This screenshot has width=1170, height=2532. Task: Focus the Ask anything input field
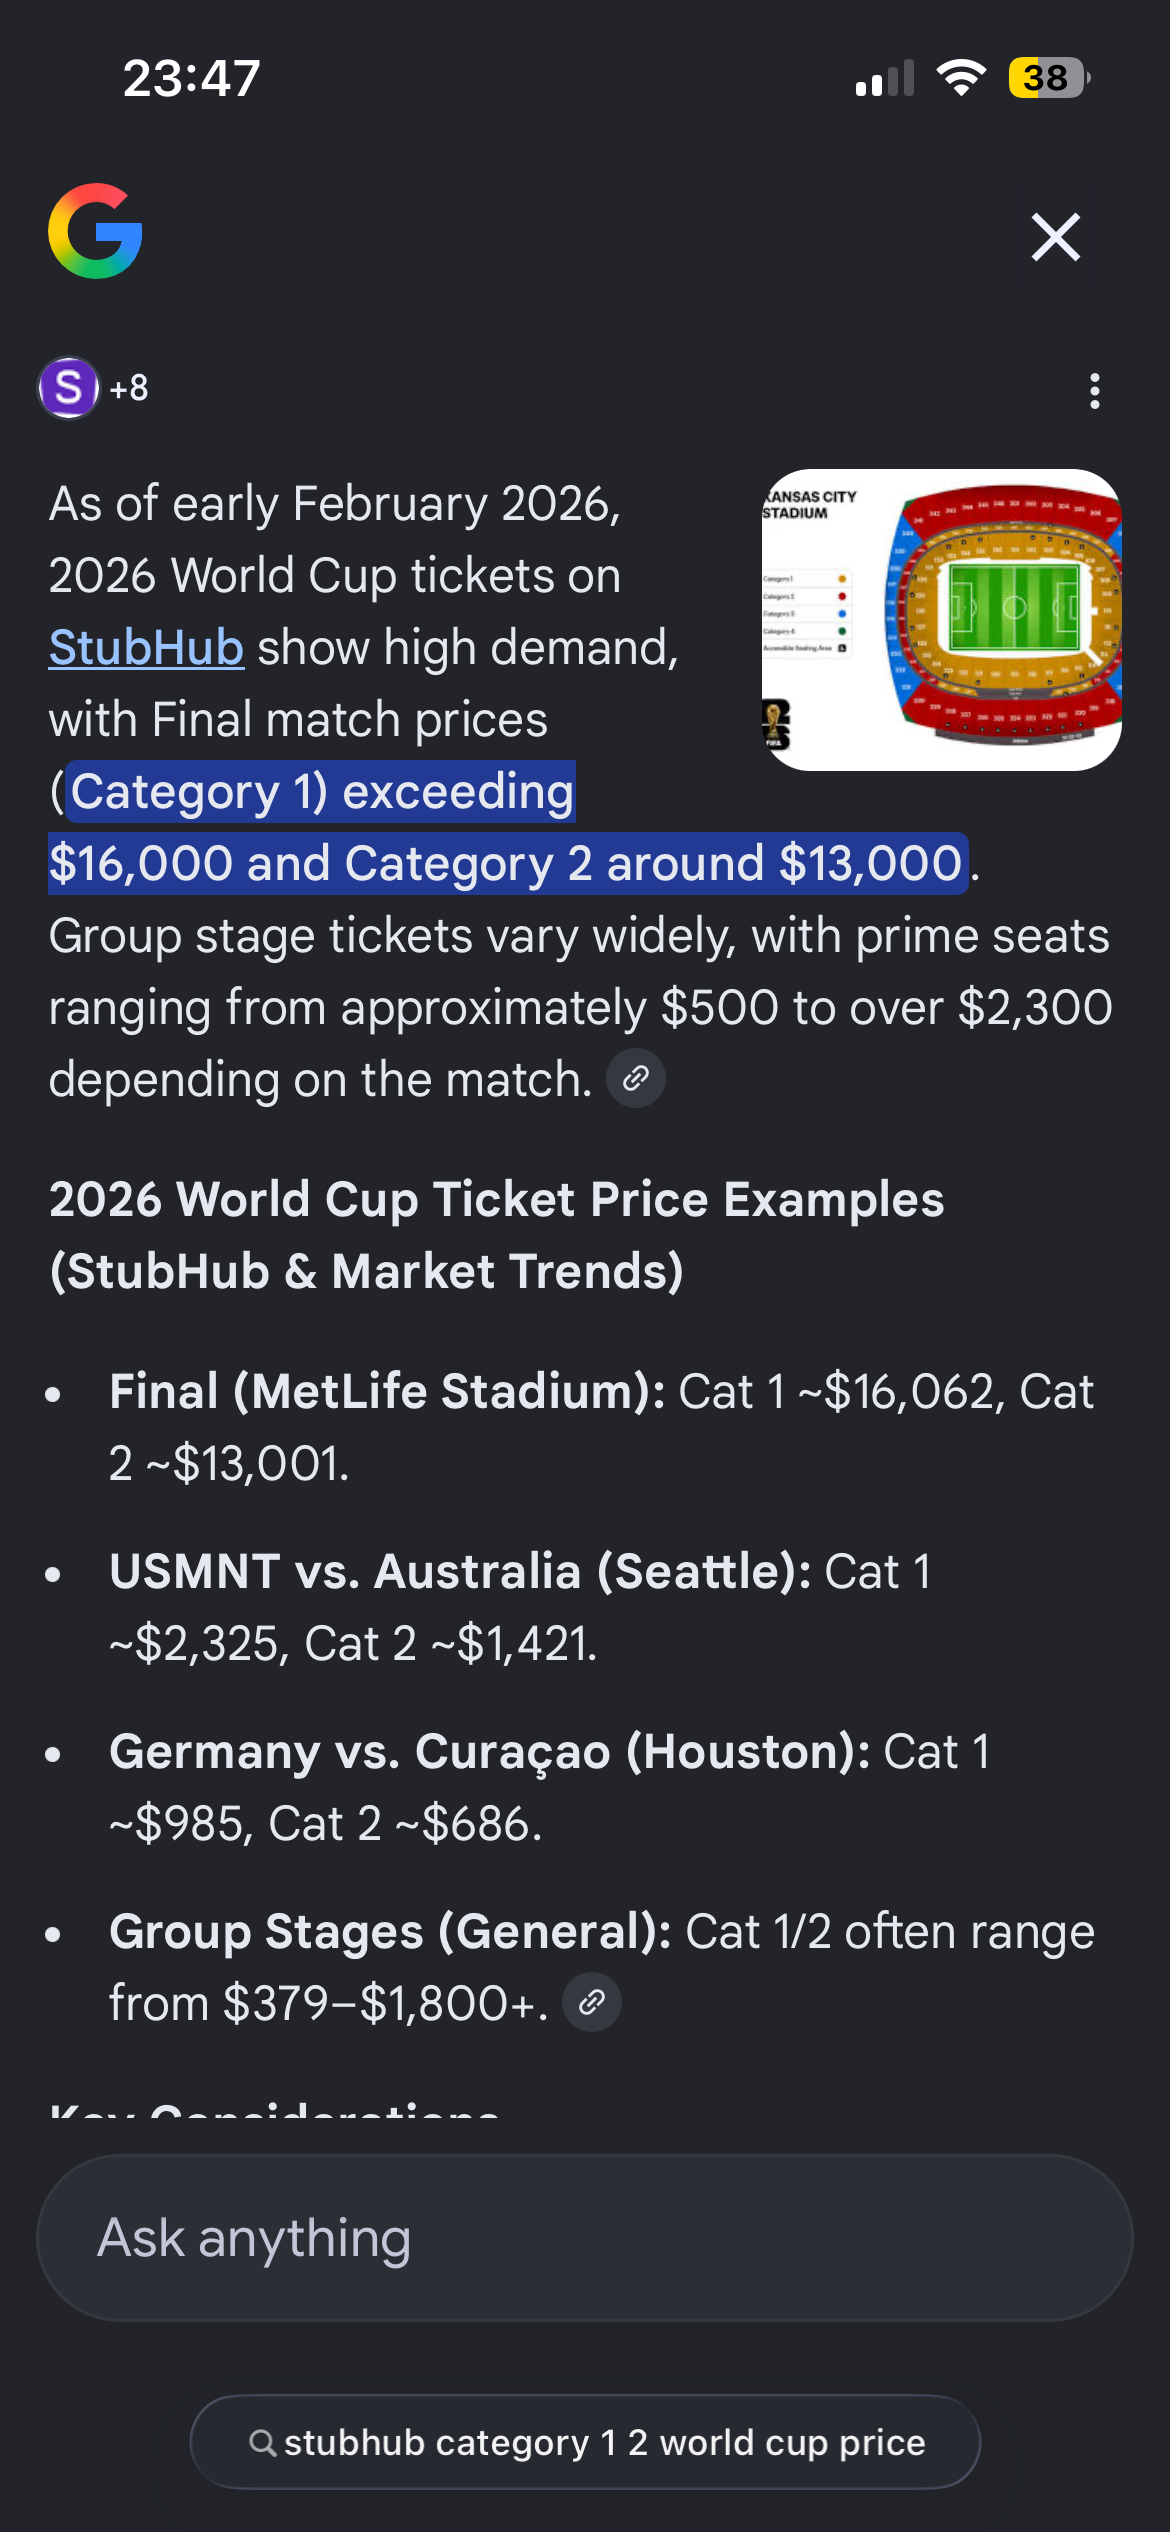point(584,2238)
